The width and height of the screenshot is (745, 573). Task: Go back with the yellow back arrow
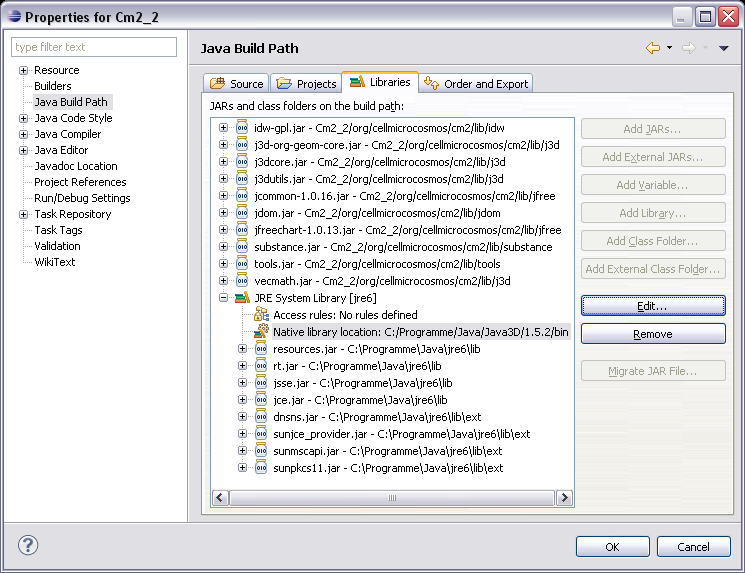tap(653, 48)
